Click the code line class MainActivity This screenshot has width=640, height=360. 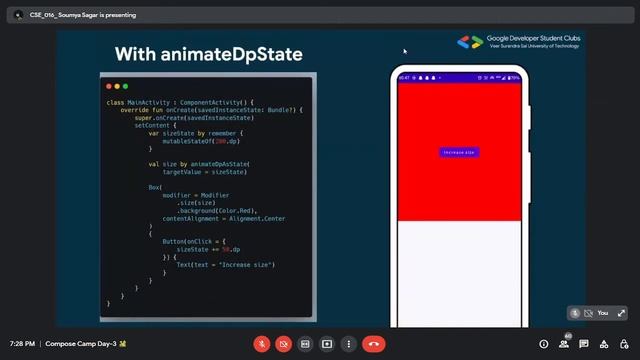pyautogui.click(x=180, y=102)
